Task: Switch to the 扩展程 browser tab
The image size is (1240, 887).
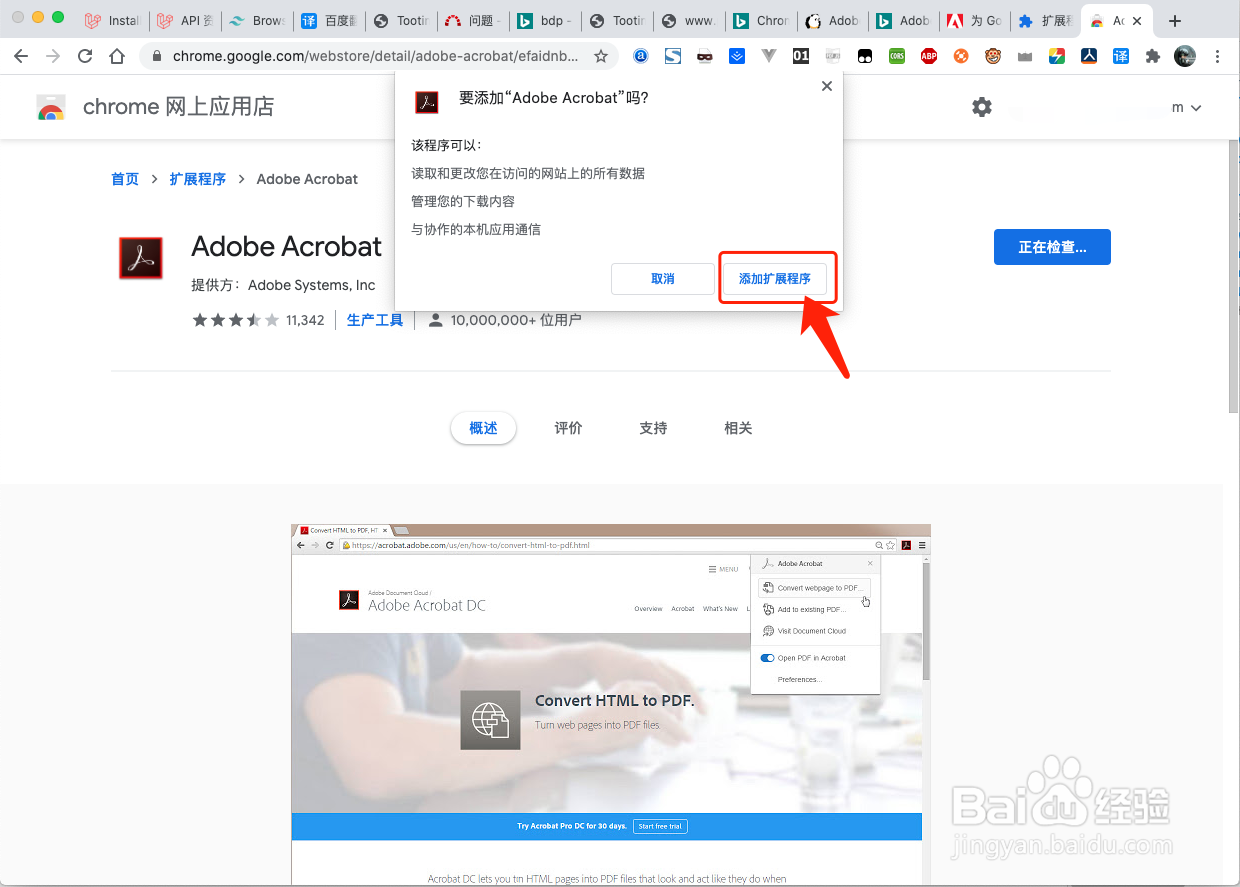Action: [x=1044, y=21]
